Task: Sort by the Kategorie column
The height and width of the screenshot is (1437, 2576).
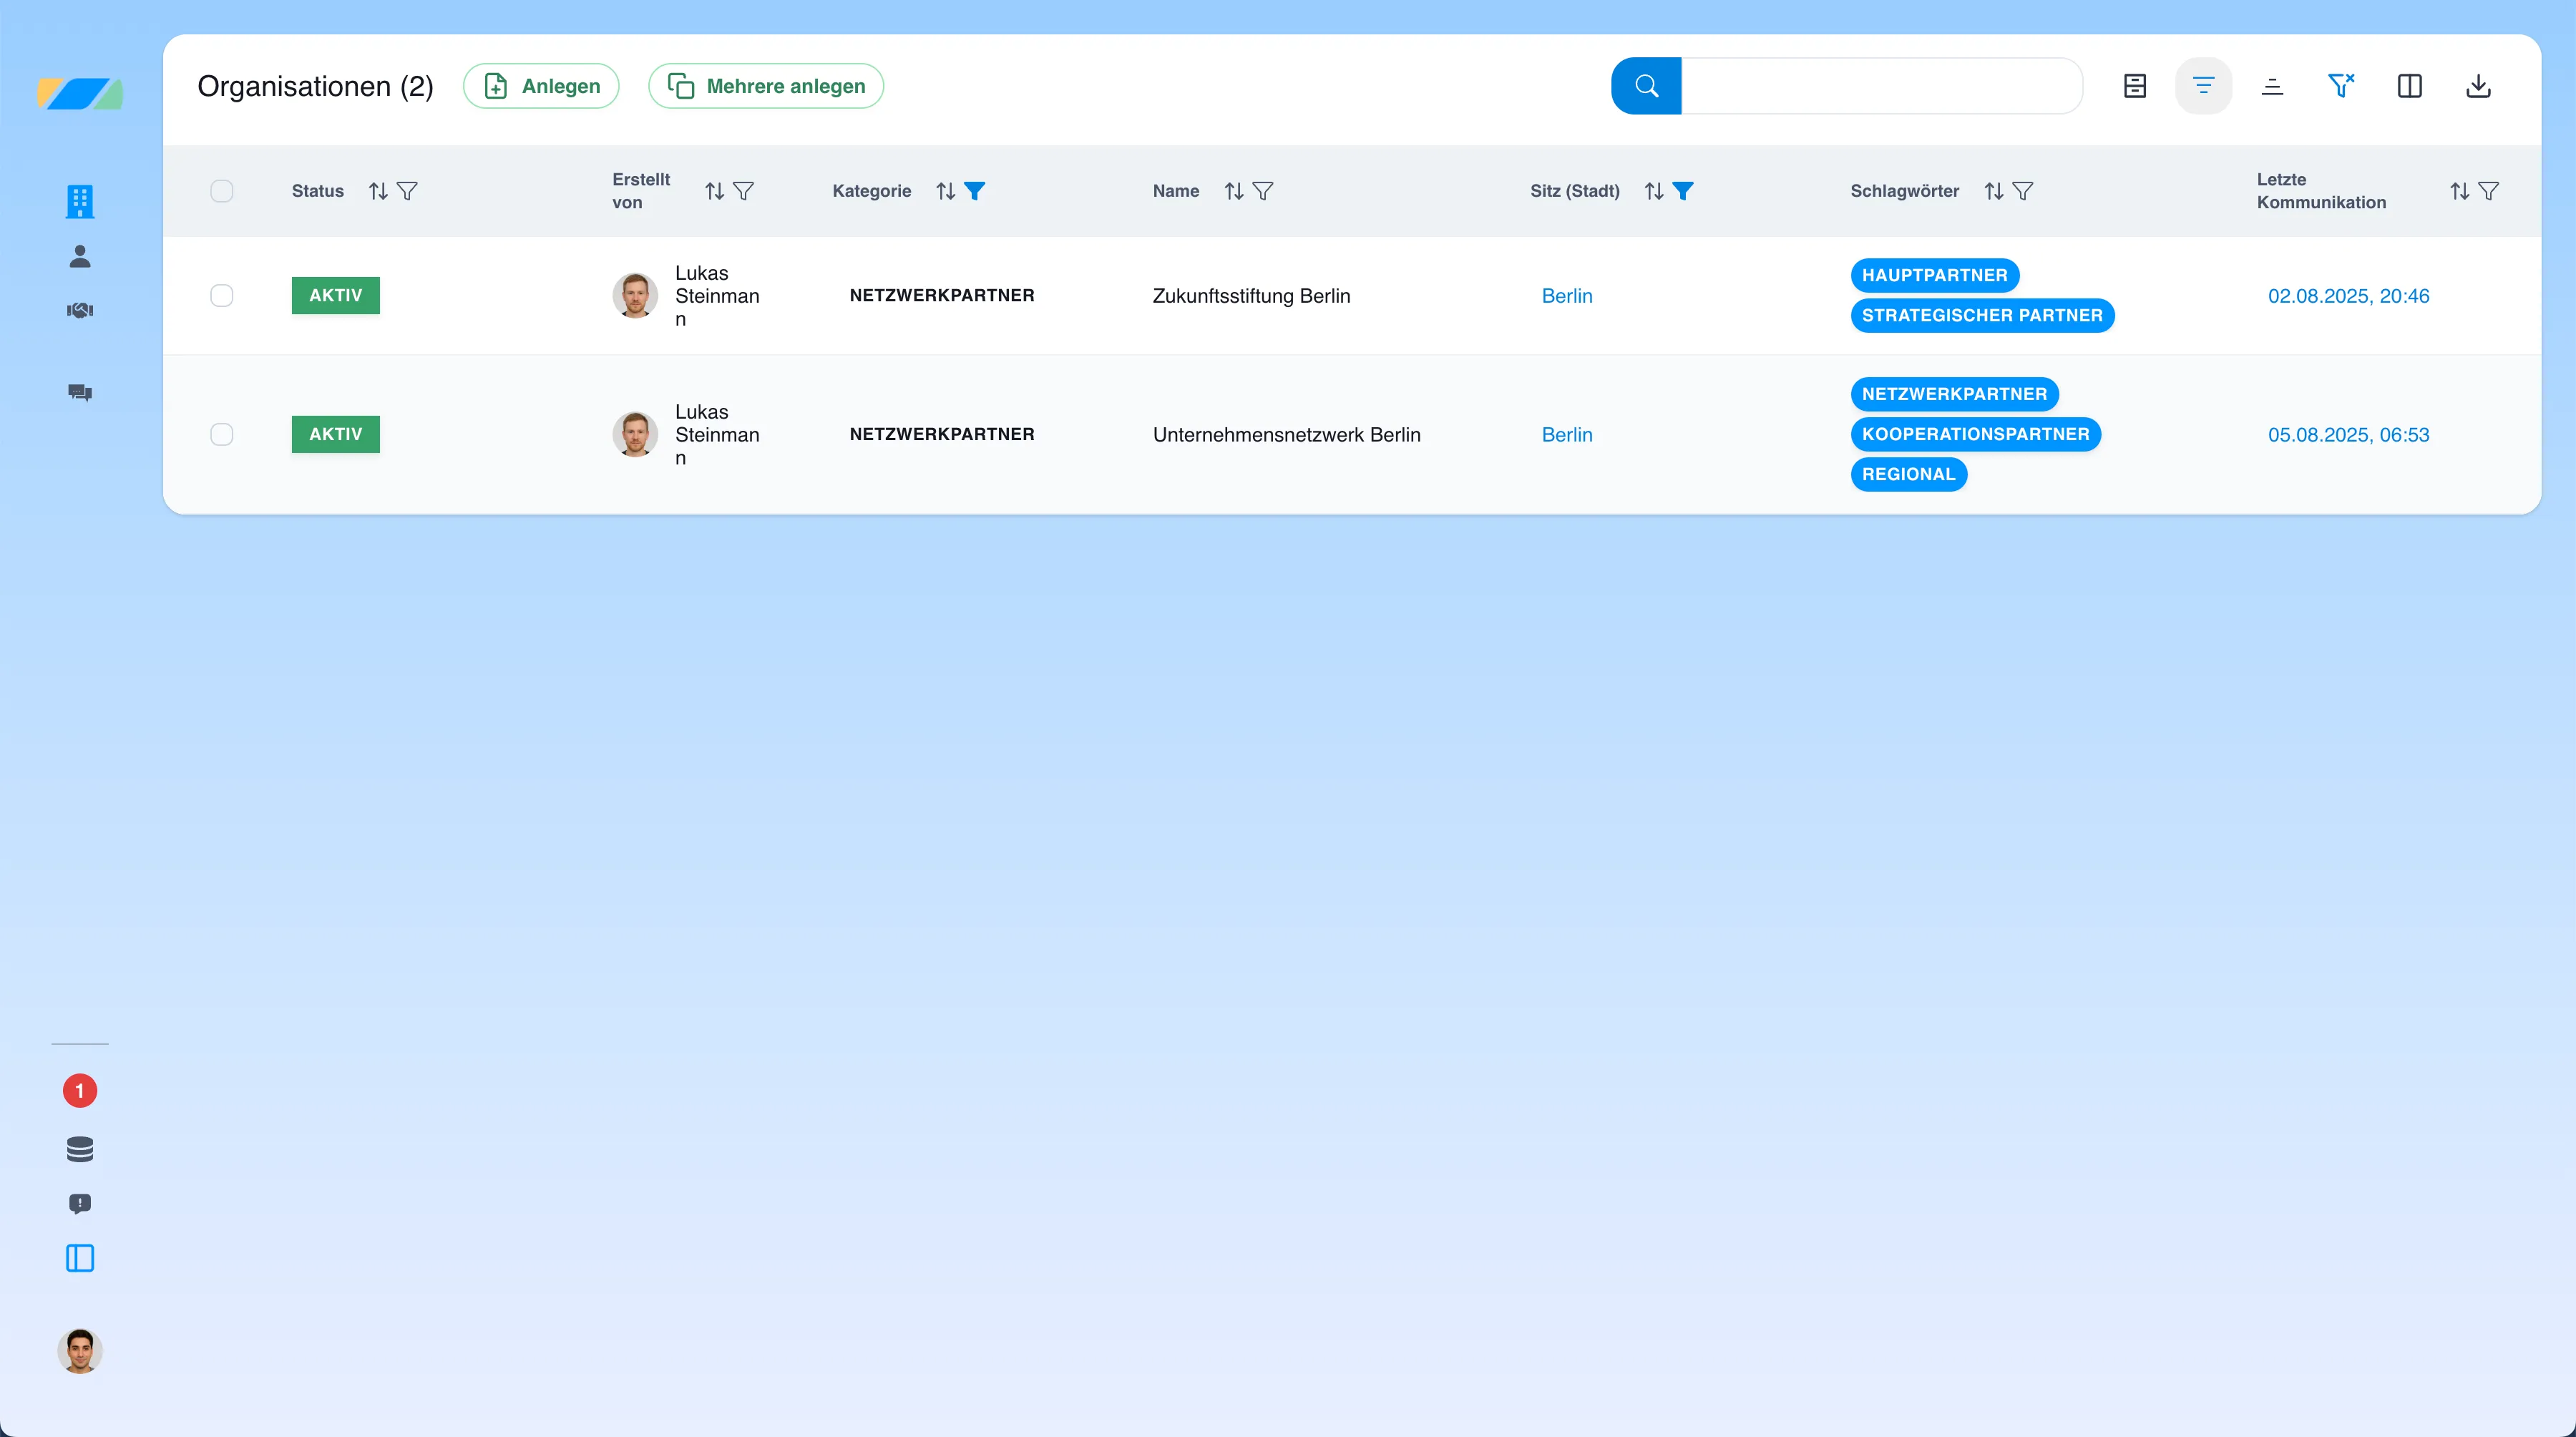Action: pyautogui.click(x=946, y=191)
